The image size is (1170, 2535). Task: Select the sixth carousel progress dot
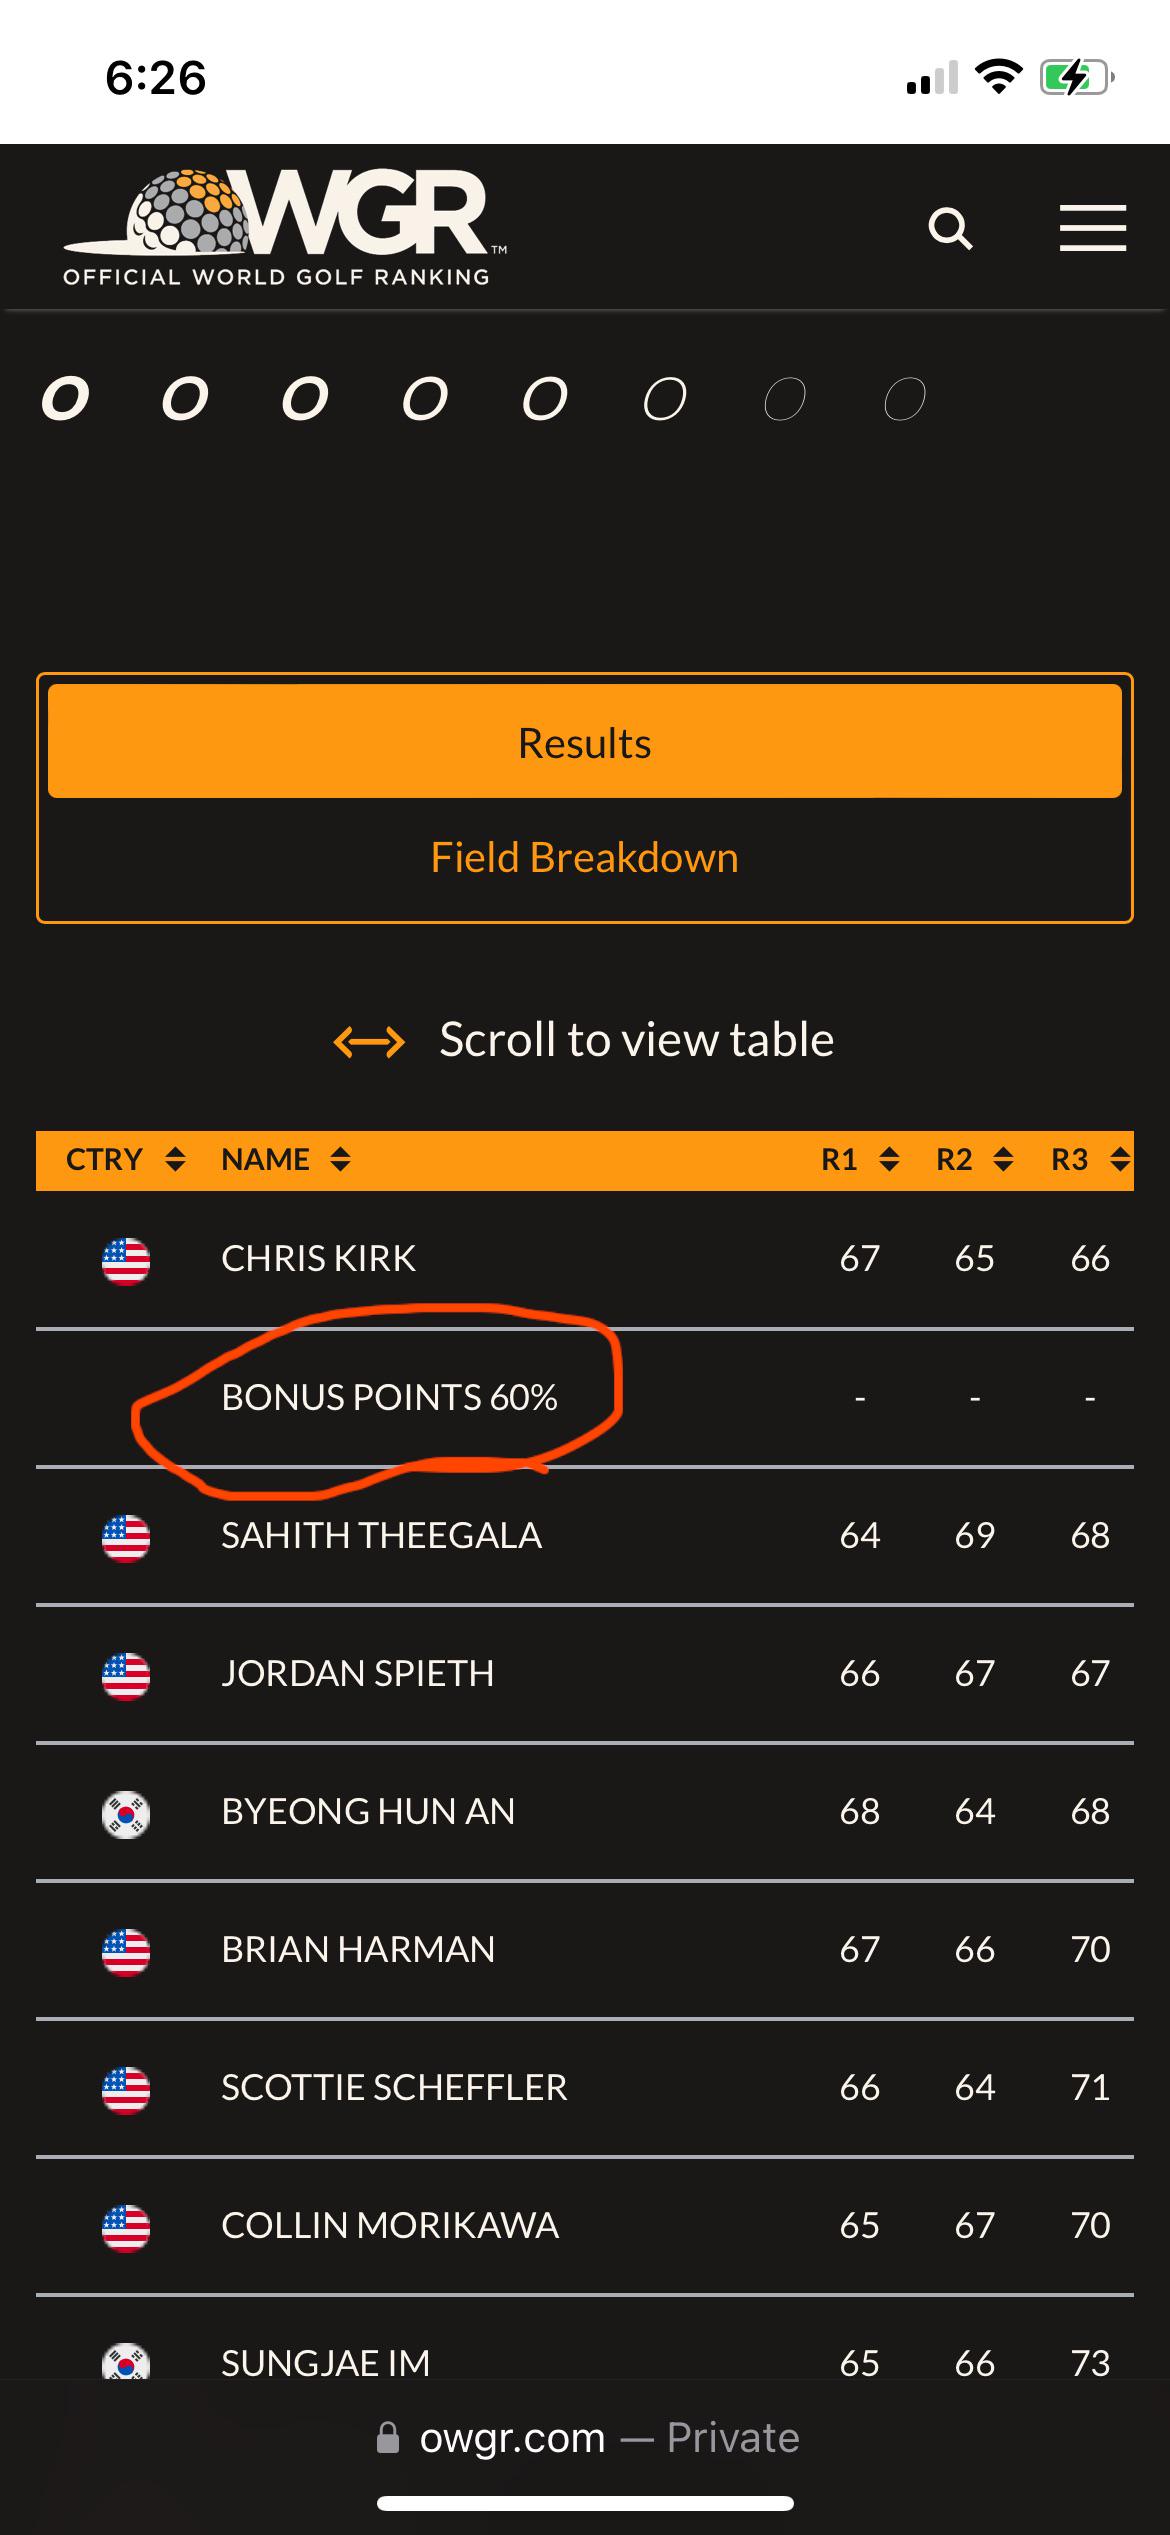click(x=664, y=398)
